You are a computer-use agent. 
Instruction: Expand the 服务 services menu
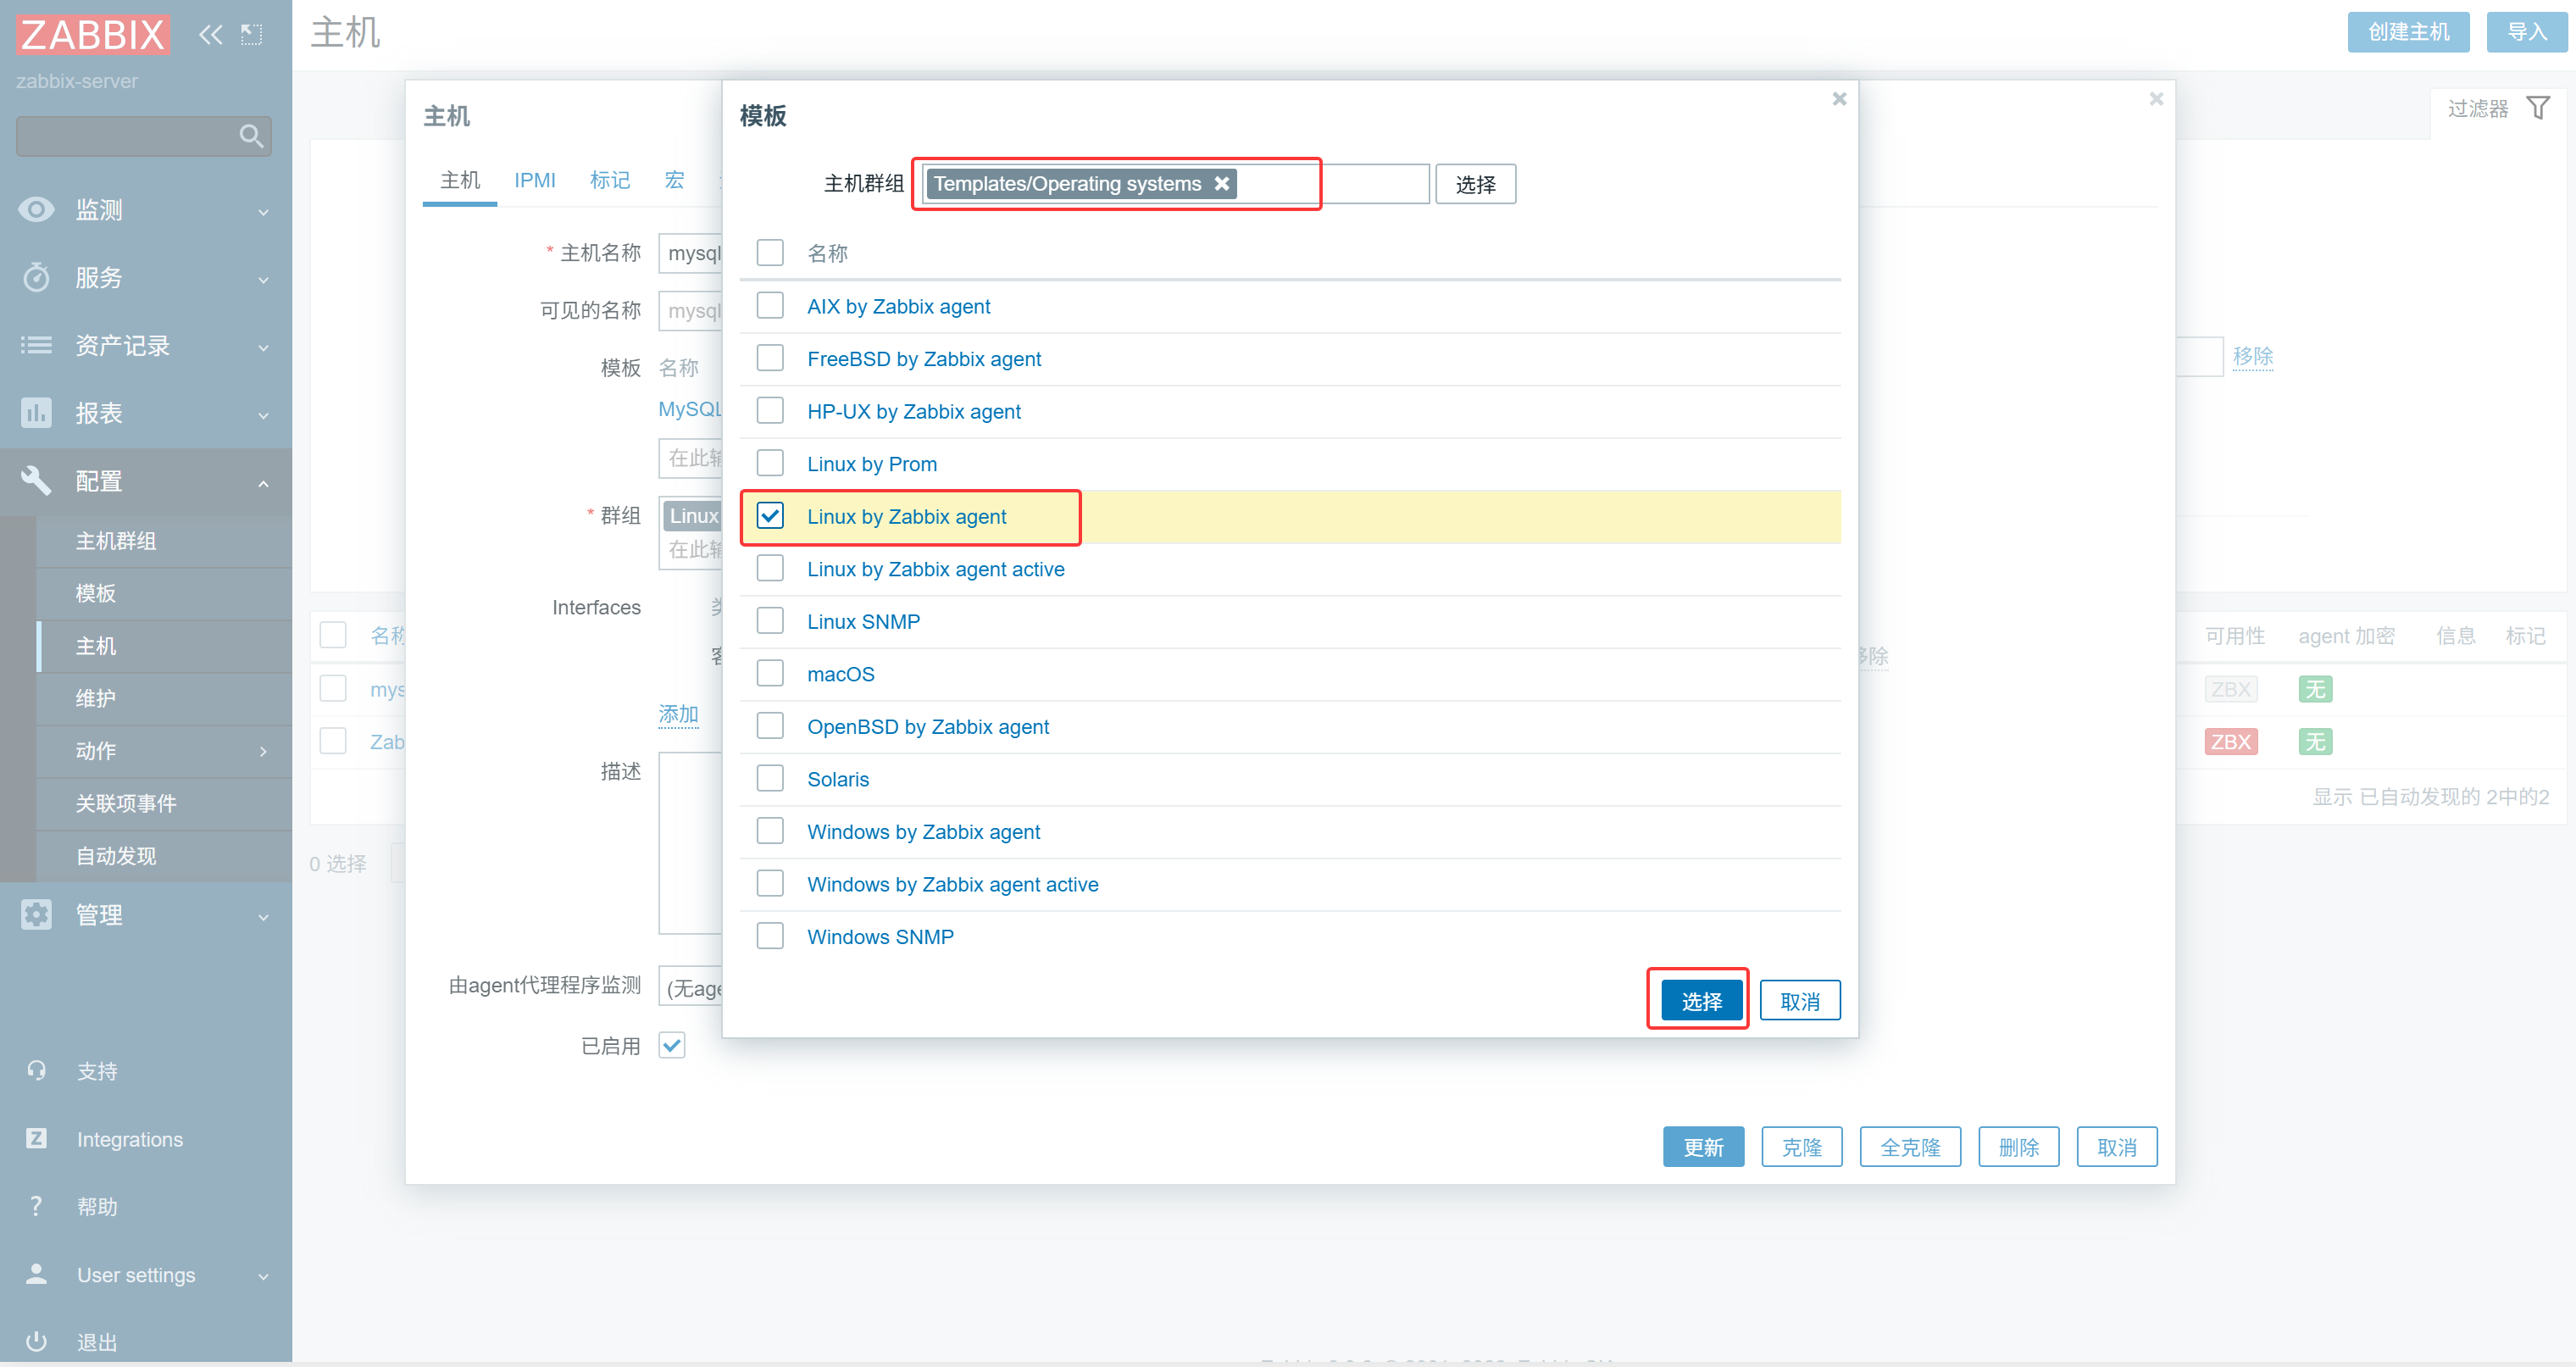click(x=263, y=279)
